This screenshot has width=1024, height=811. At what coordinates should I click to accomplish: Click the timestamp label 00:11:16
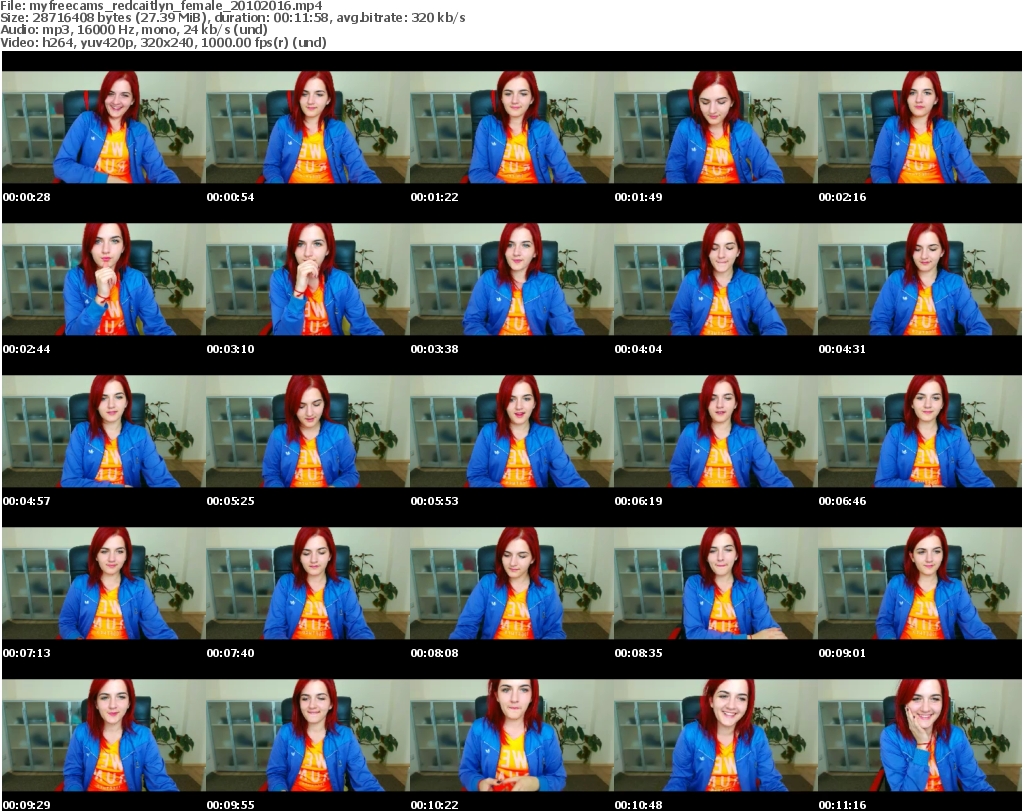(x=842, y=805)
